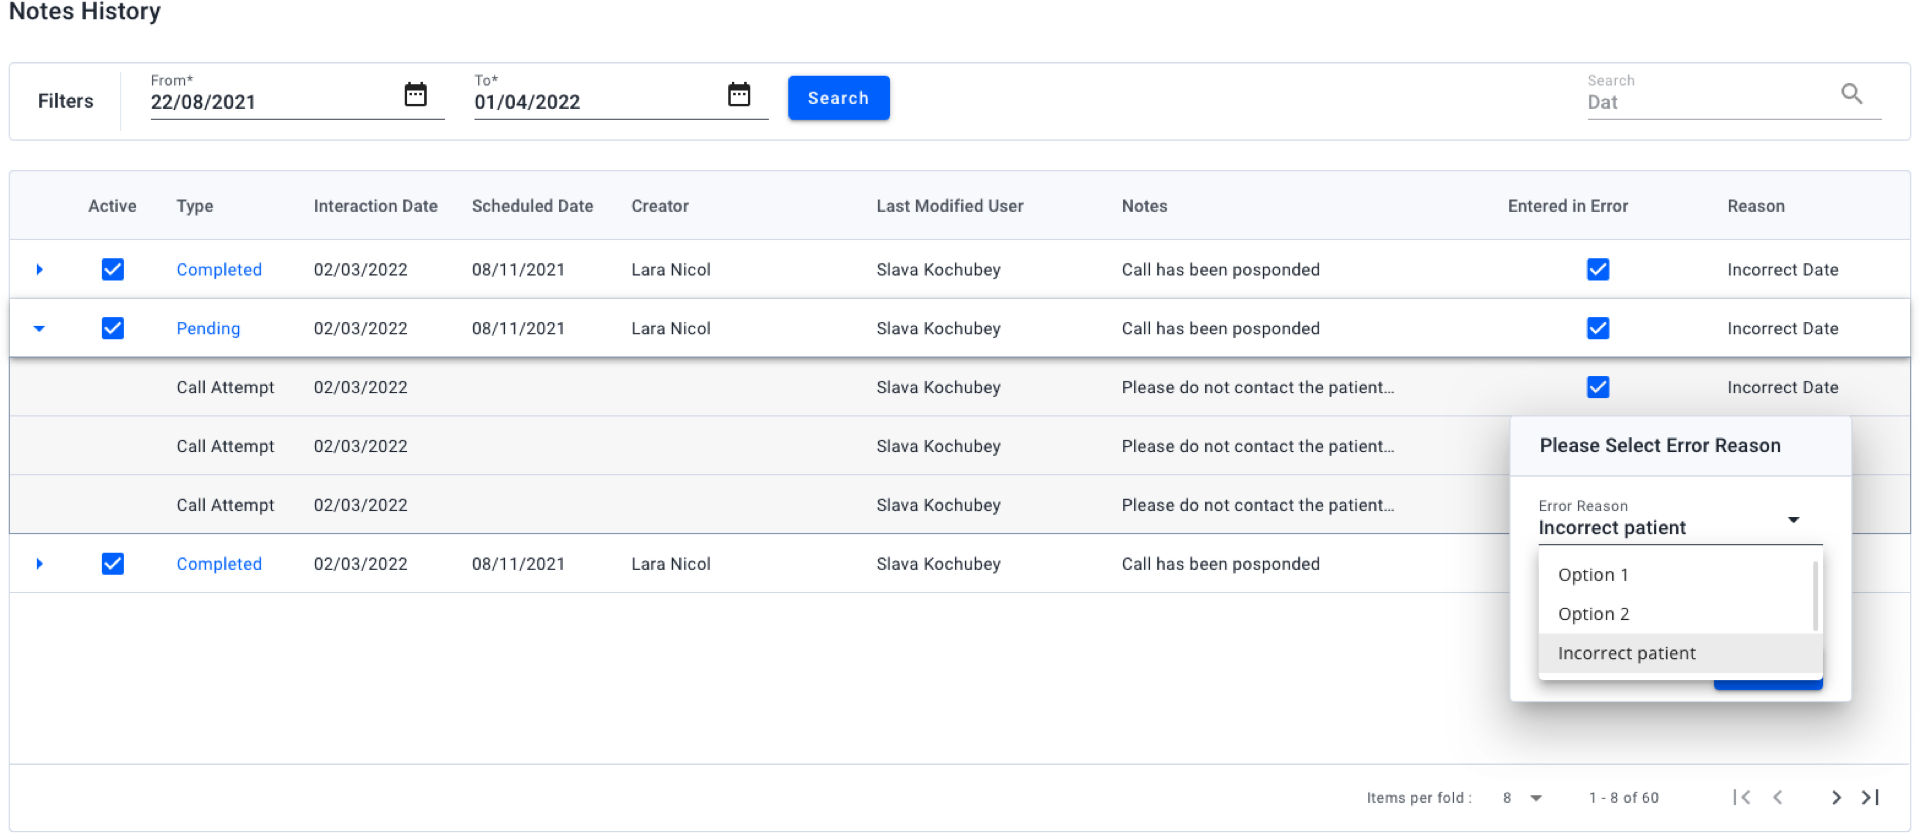Open the To date calendar picker
Viewport: 1920px width, 834px height.
coord(739,95)
